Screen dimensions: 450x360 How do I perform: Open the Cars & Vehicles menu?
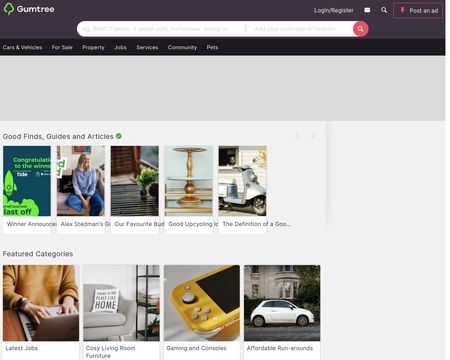click(x=22, y=47)
